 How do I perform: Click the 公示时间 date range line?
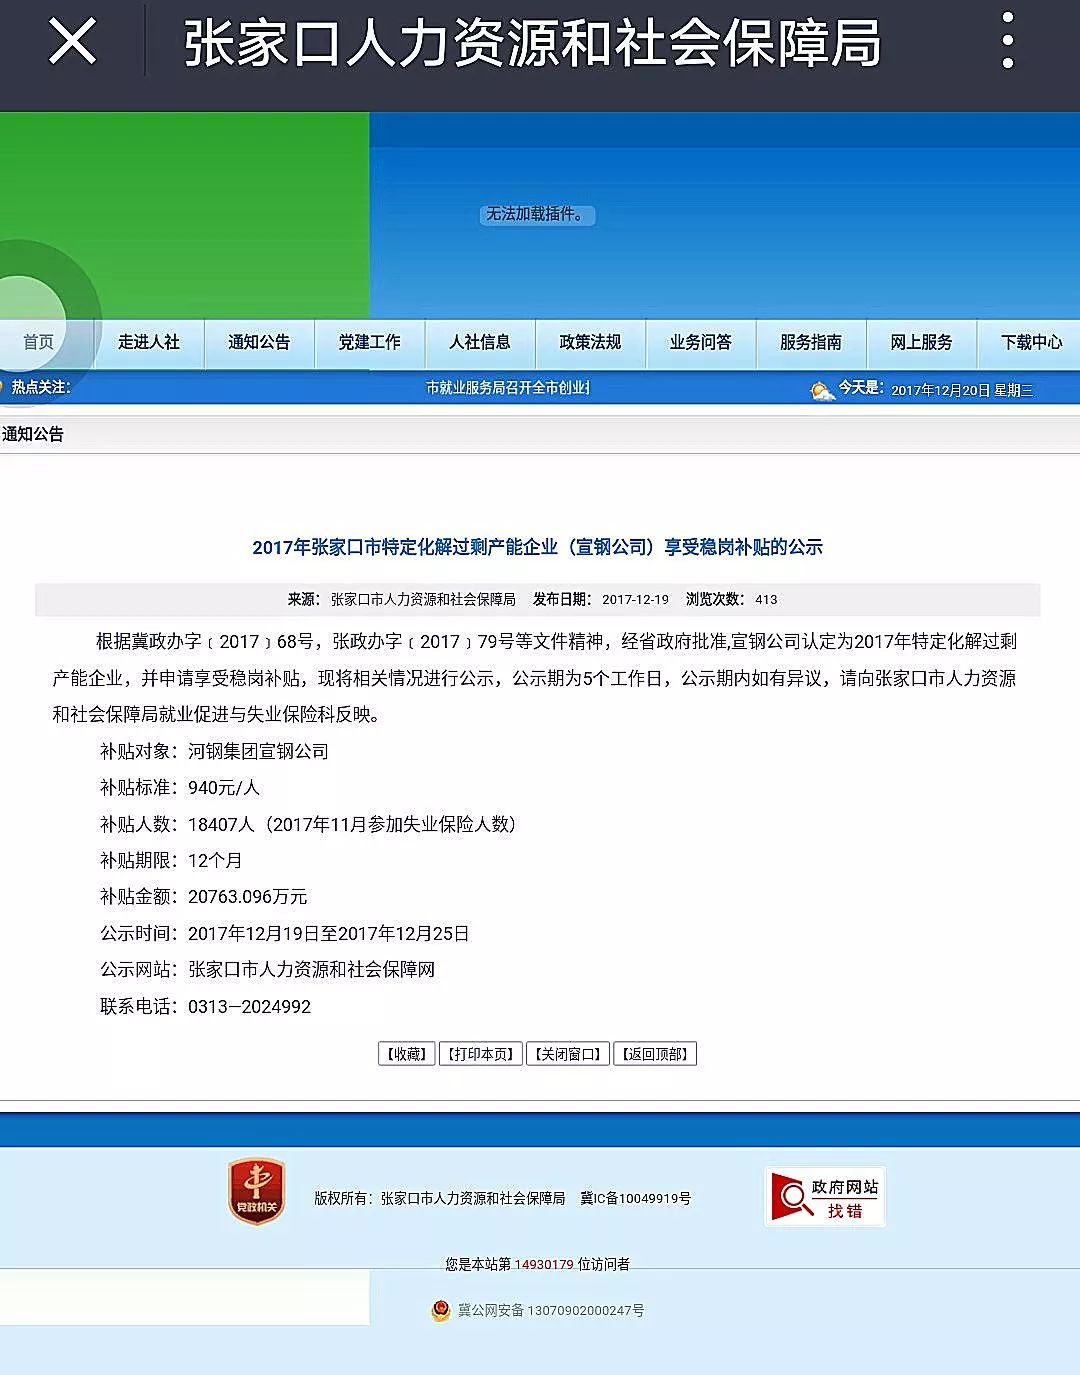click(x=285, y=933)
